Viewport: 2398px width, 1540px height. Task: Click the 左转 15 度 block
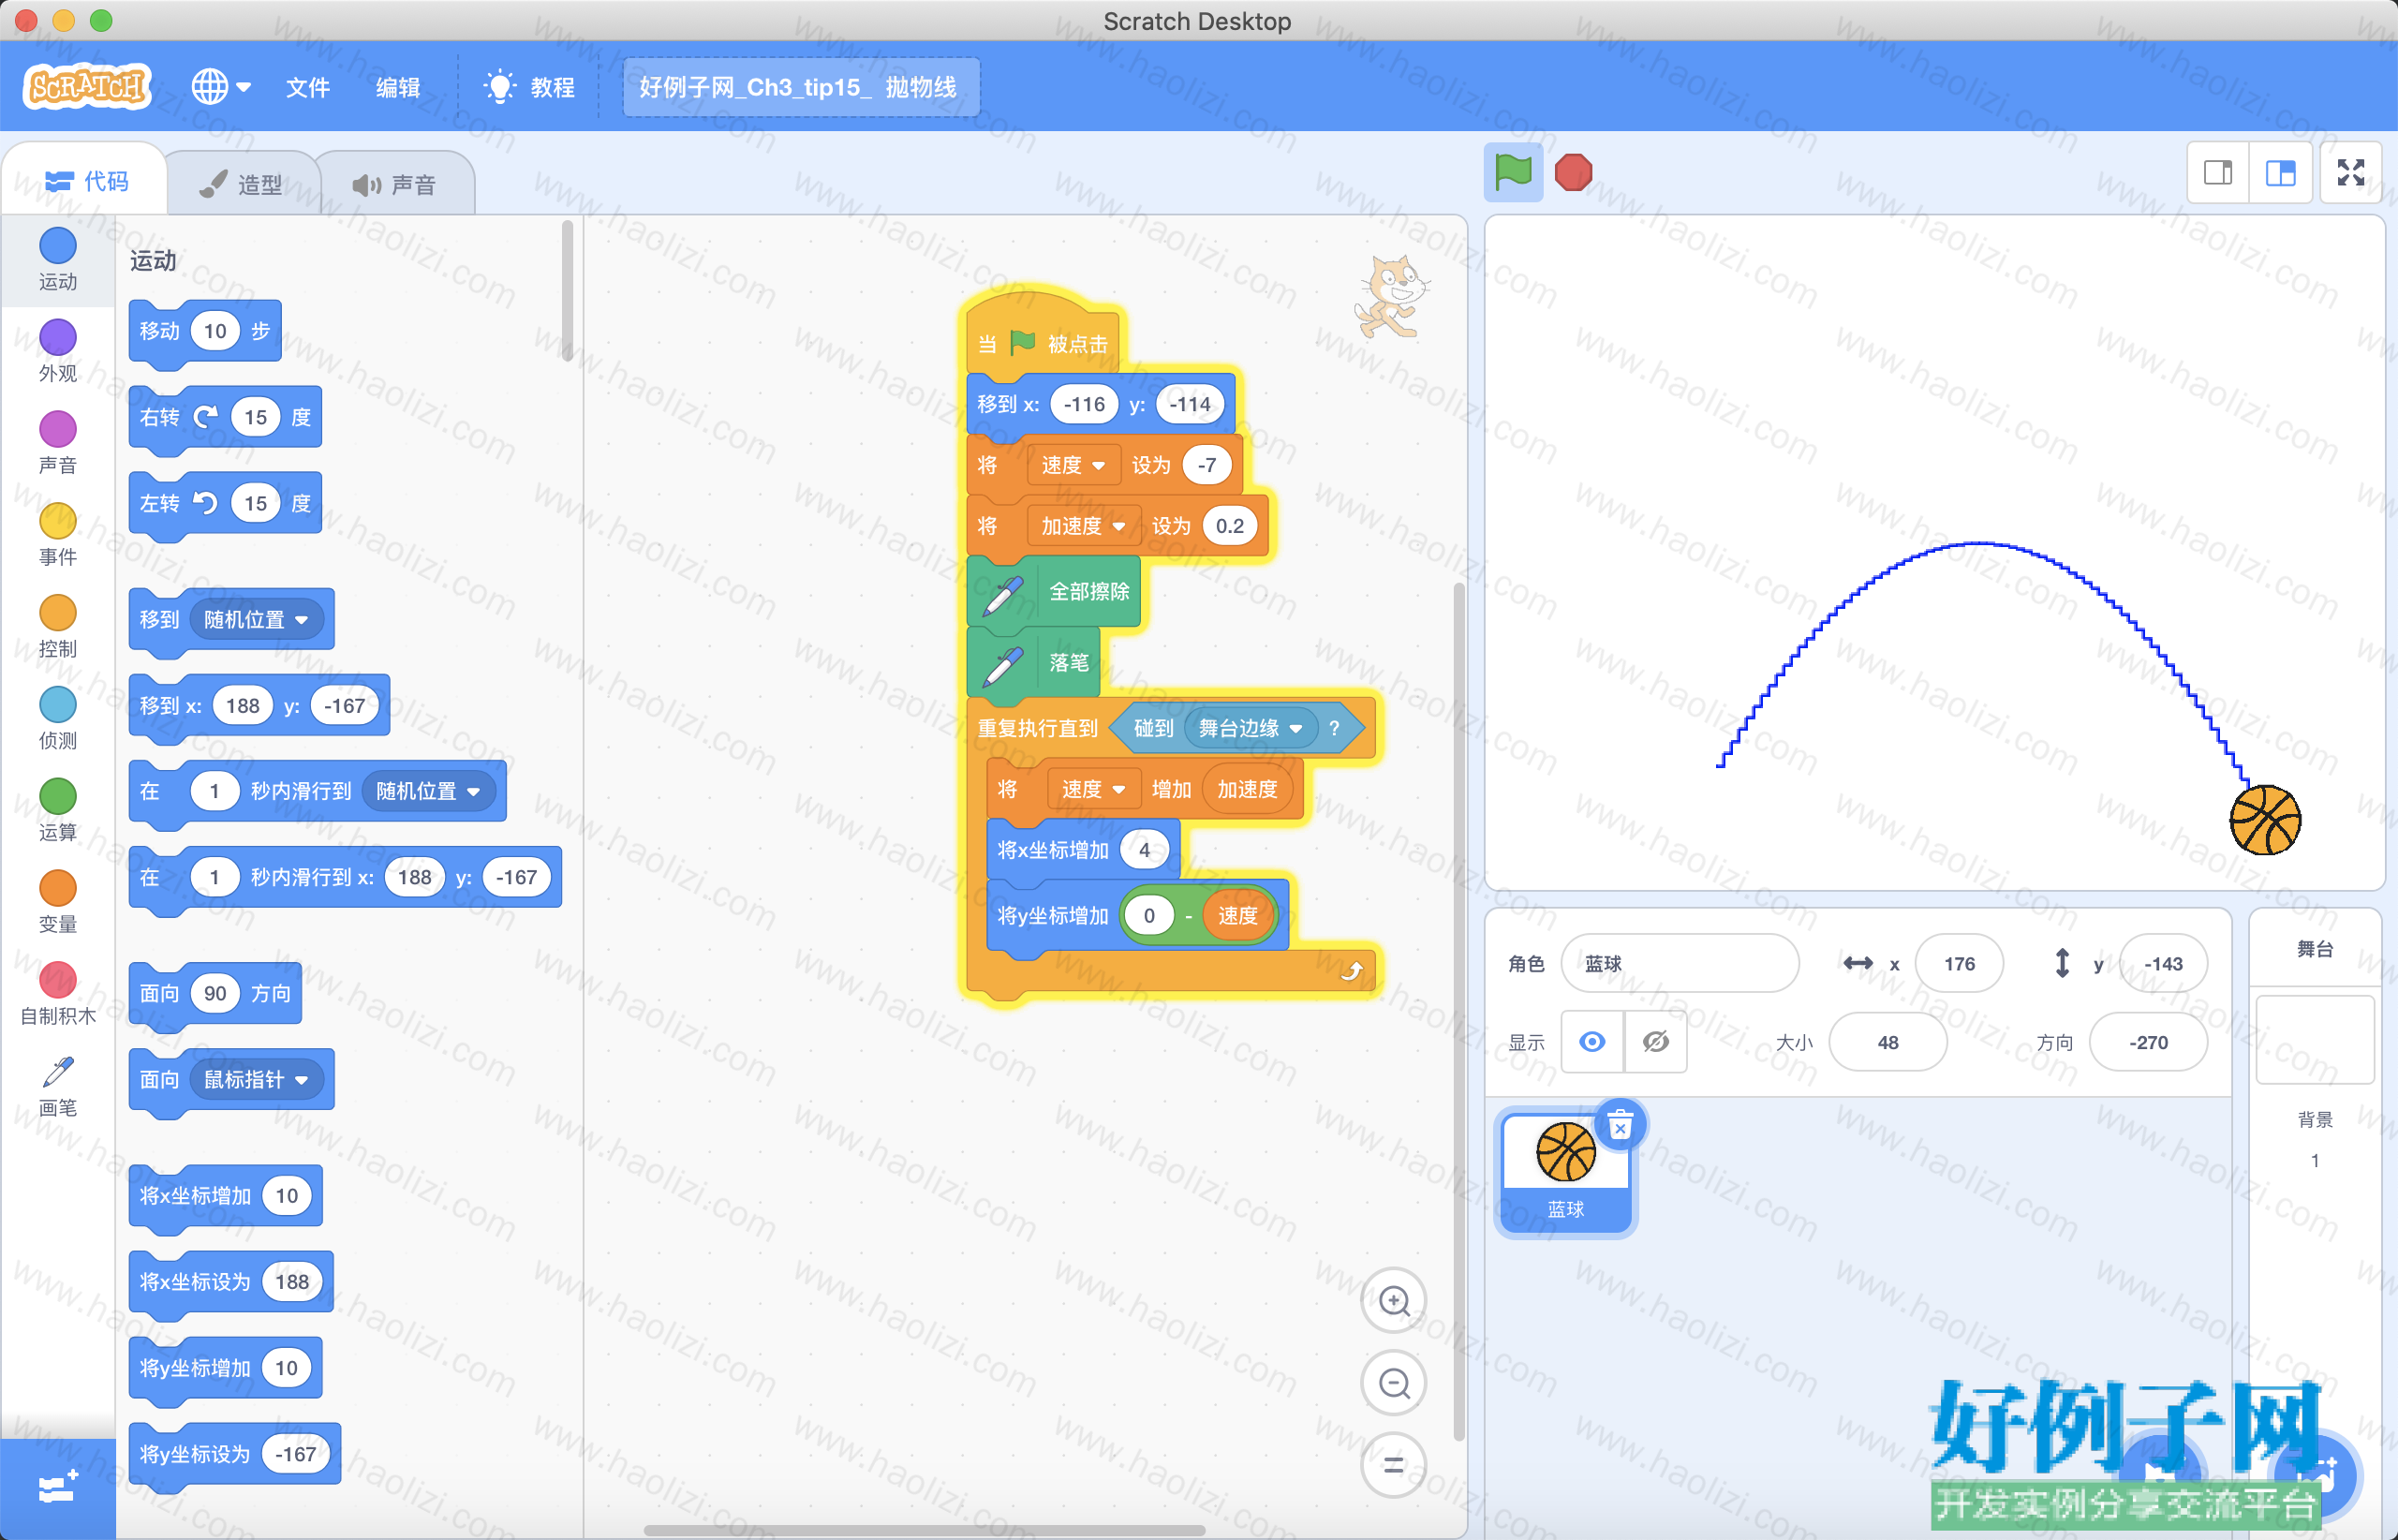[x=225, y=504]
